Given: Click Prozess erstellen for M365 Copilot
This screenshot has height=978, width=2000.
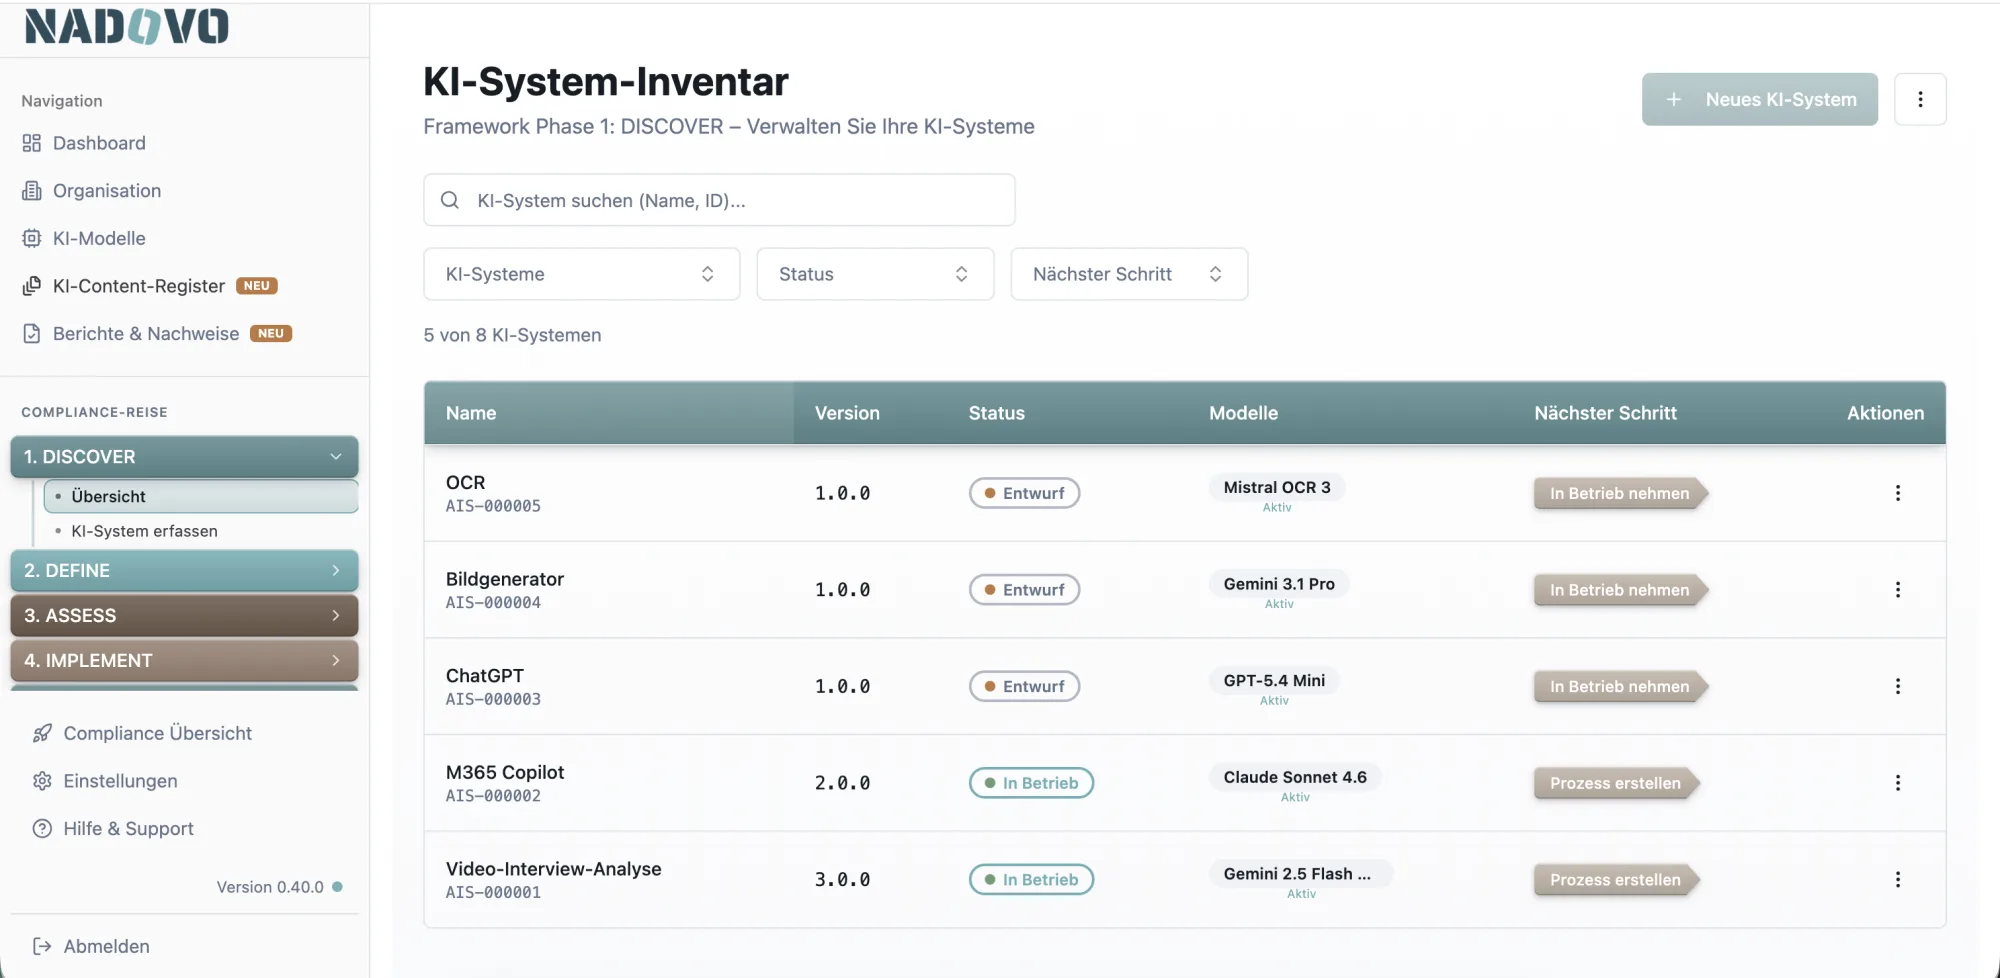Looking at the screenshot, I should click(x=1616, y=783).
